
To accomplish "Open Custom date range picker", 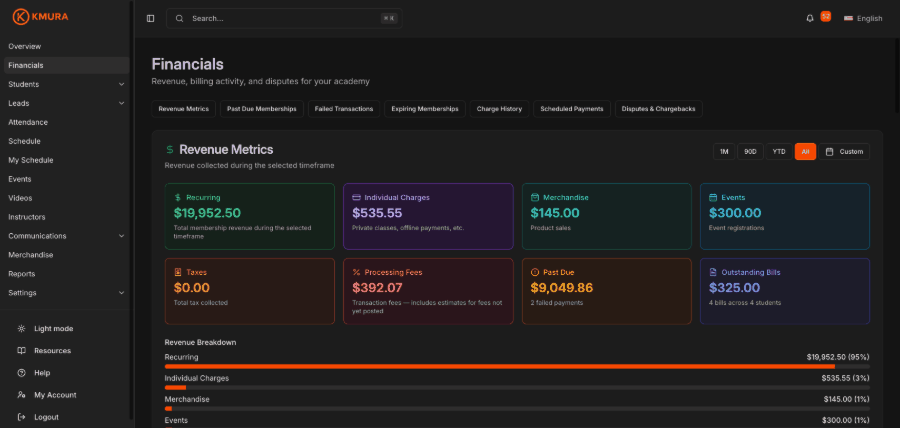I will [844, 151].
